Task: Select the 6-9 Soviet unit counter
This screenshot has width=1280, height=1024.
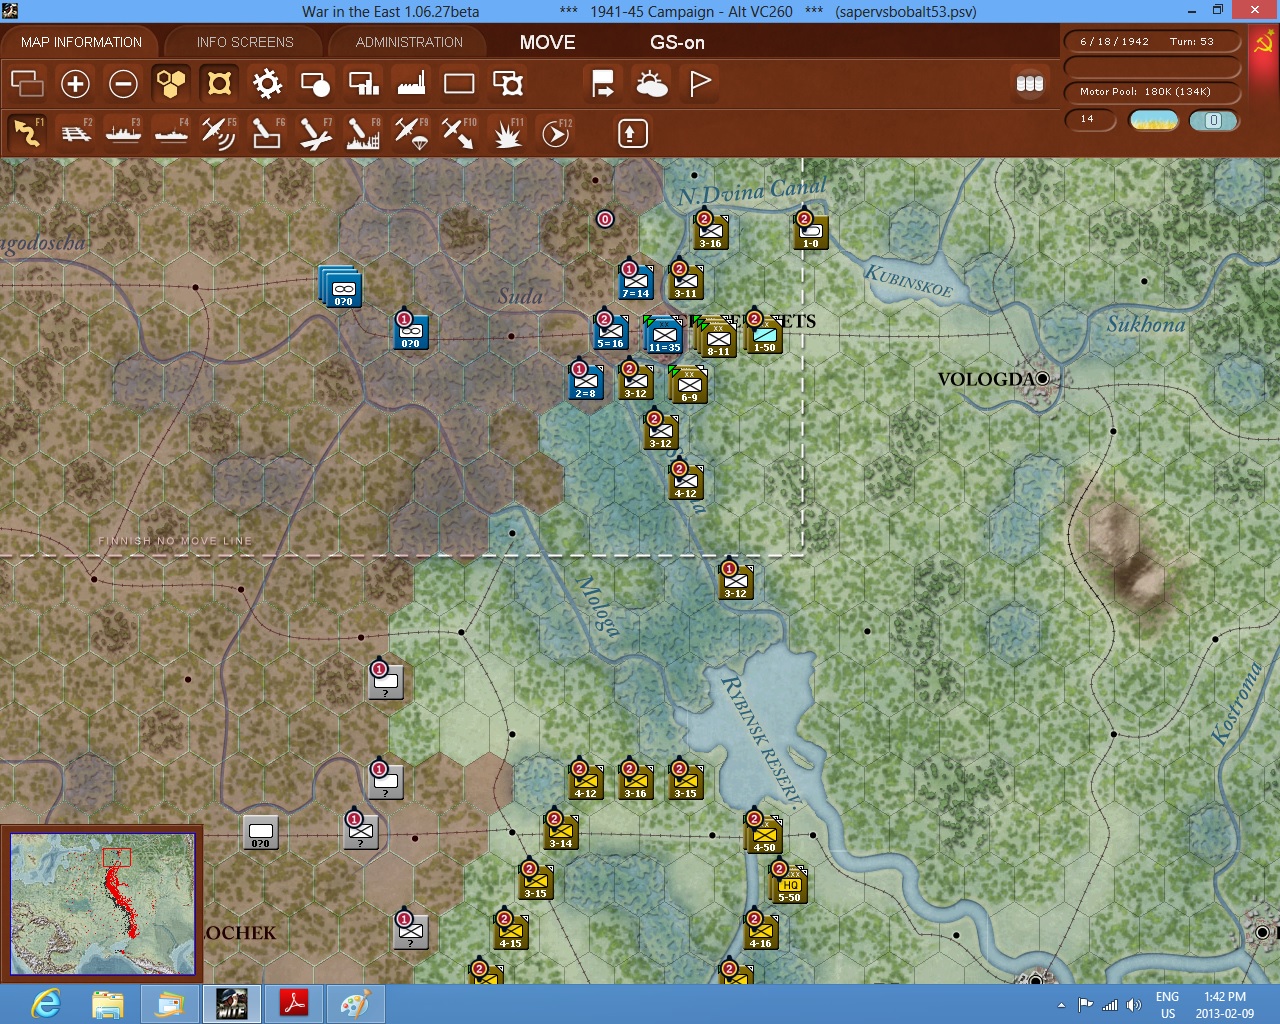Action: 689,385
